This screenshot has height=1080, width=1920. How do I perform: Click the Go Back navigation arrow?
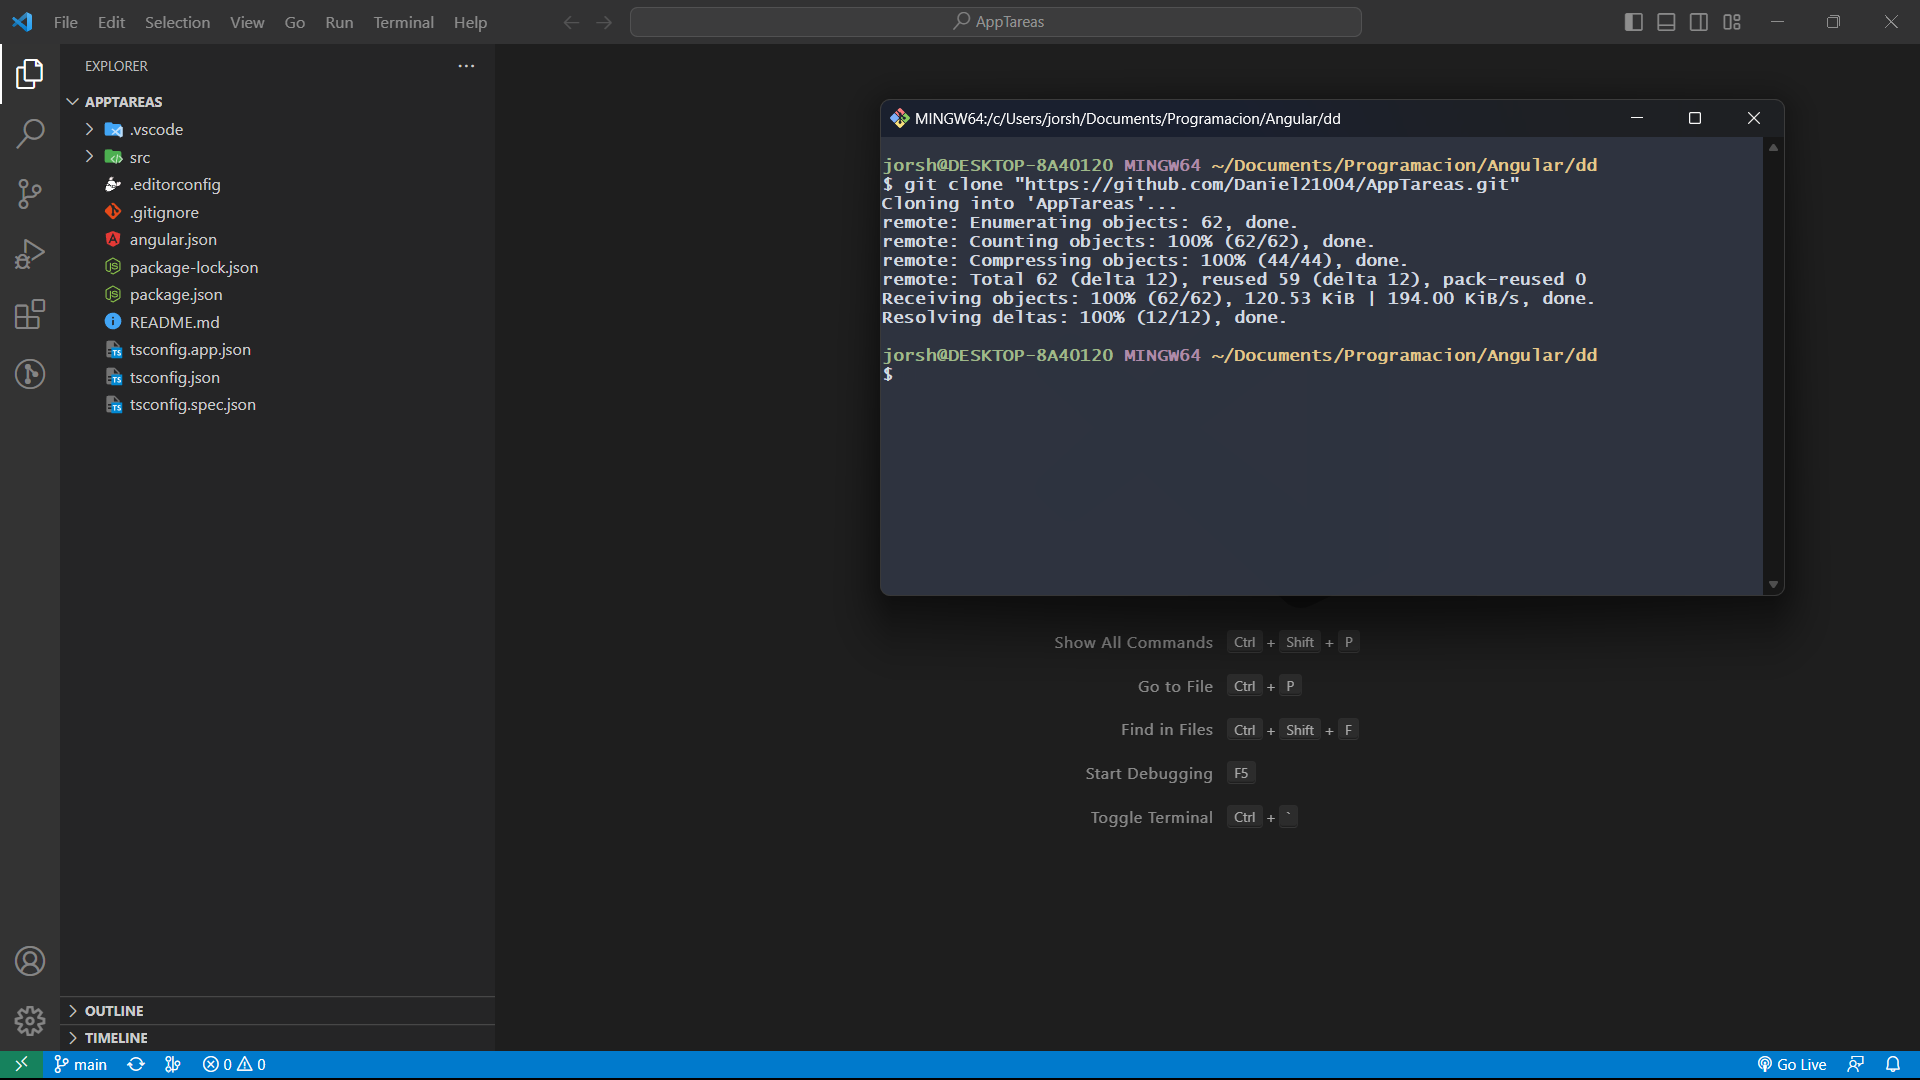point(571,22)
